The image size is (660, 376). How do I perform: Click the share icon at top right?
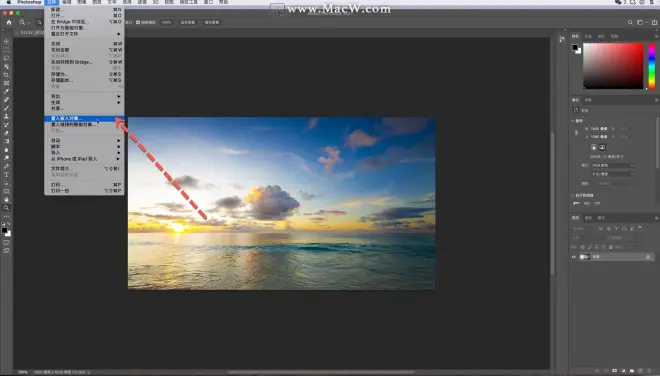655,22
